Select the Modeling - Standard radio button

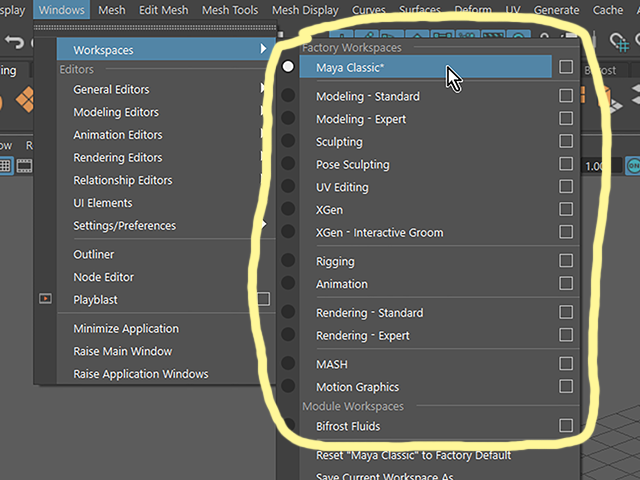tap(288, 96)
